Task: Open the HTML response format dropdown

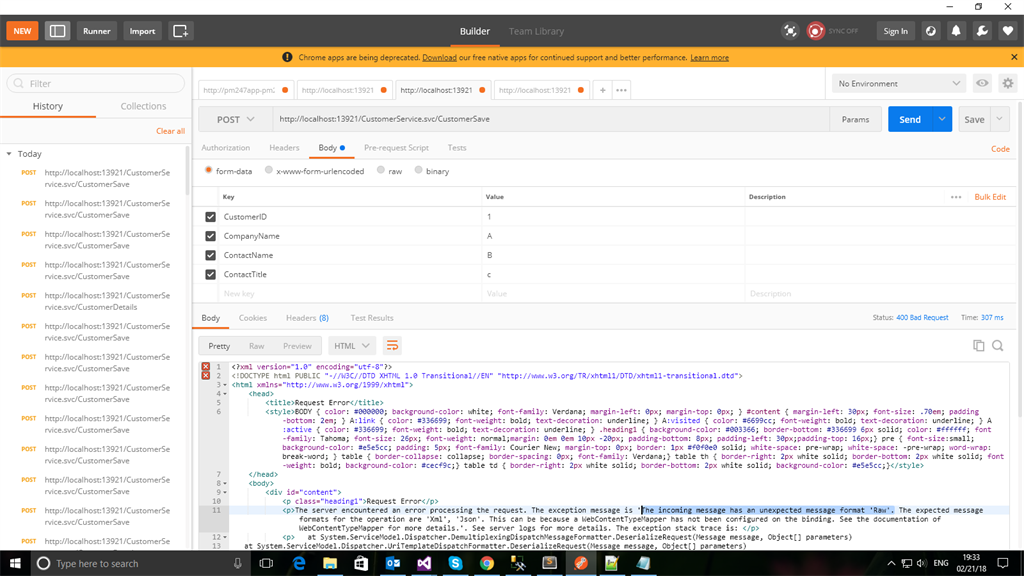Action: tap(352, 346)
